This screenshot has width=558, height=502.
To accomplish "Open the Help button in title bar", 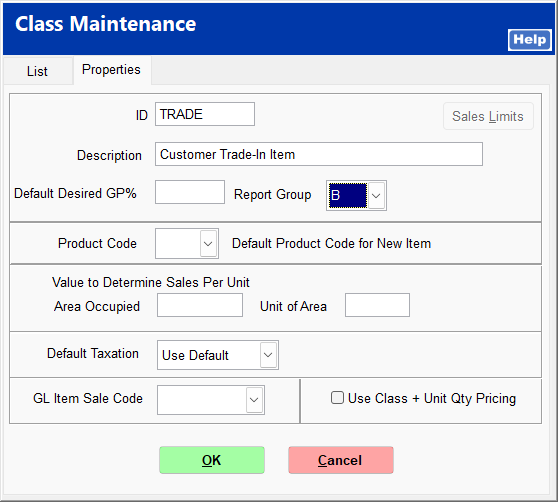I will tap(530, 39).
